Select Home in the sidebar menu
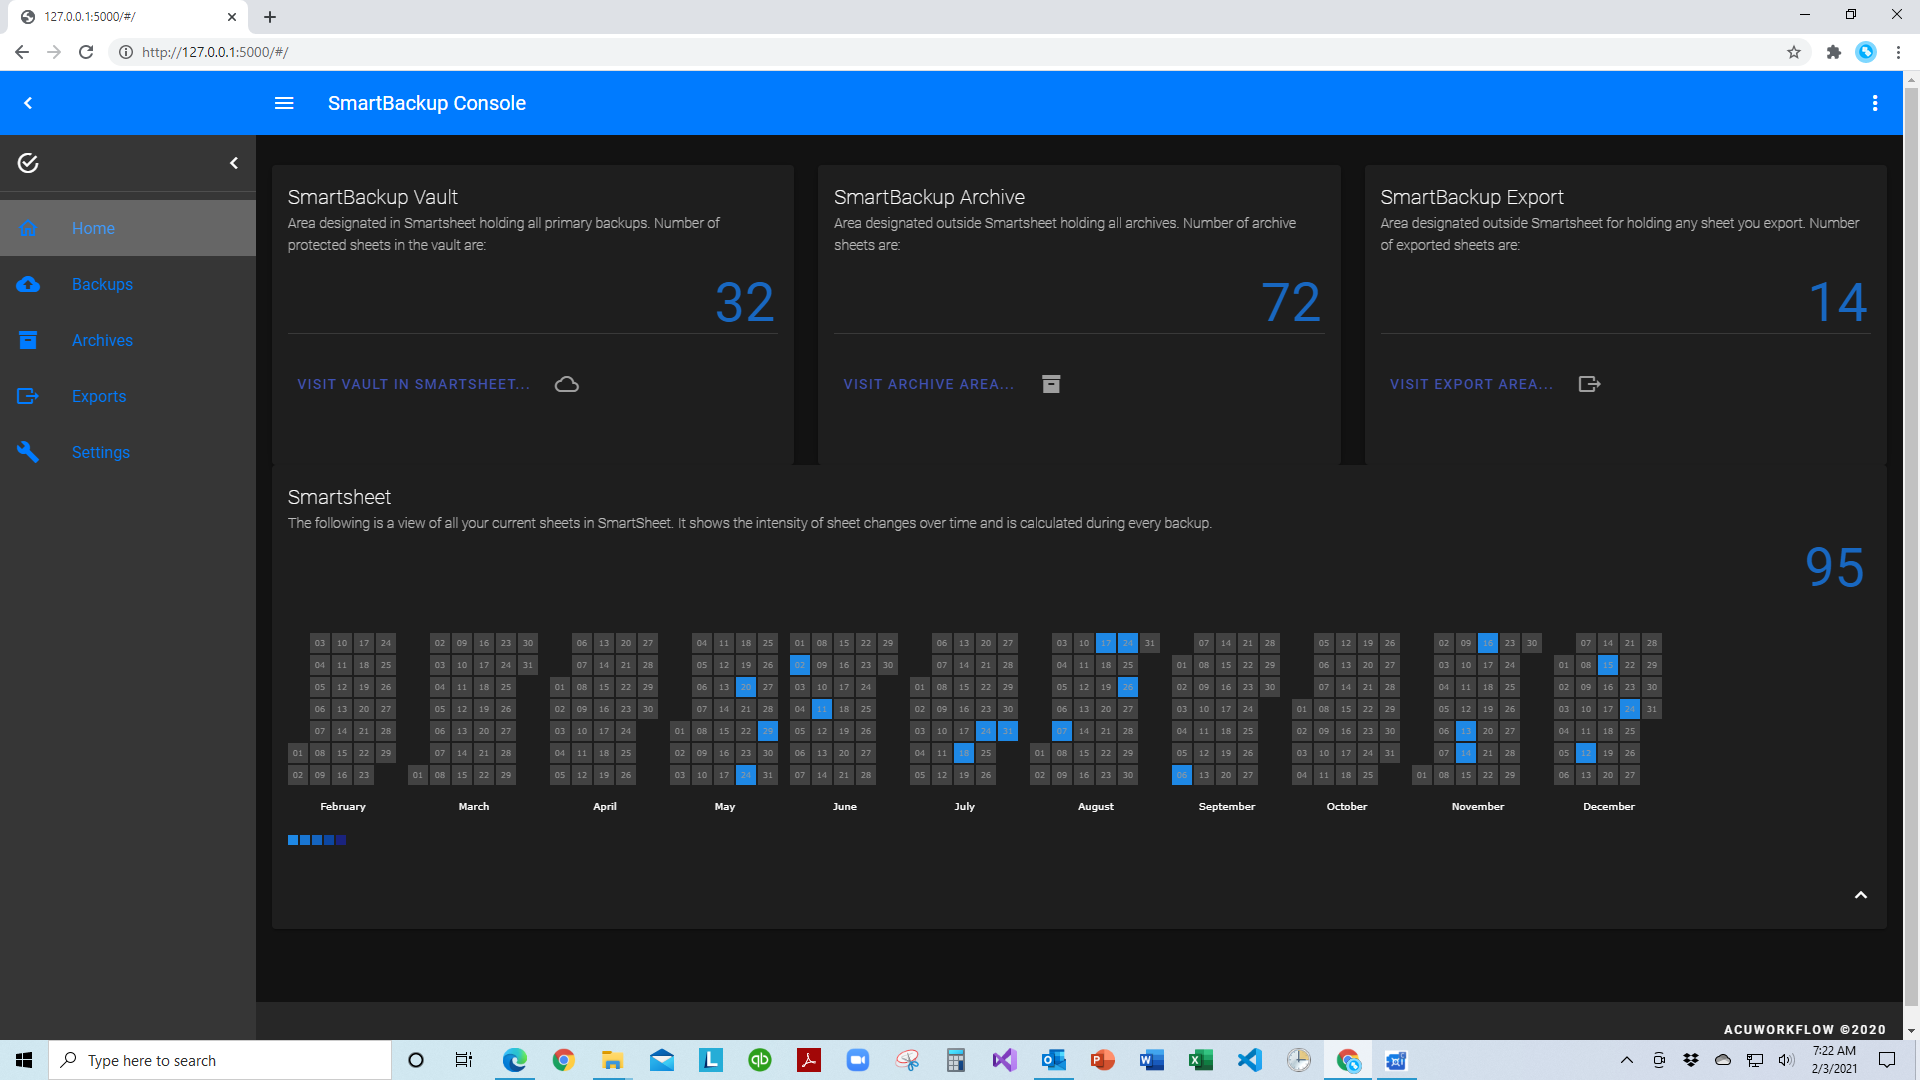Screen dimensions: 1920x1080 coord(93,228)
